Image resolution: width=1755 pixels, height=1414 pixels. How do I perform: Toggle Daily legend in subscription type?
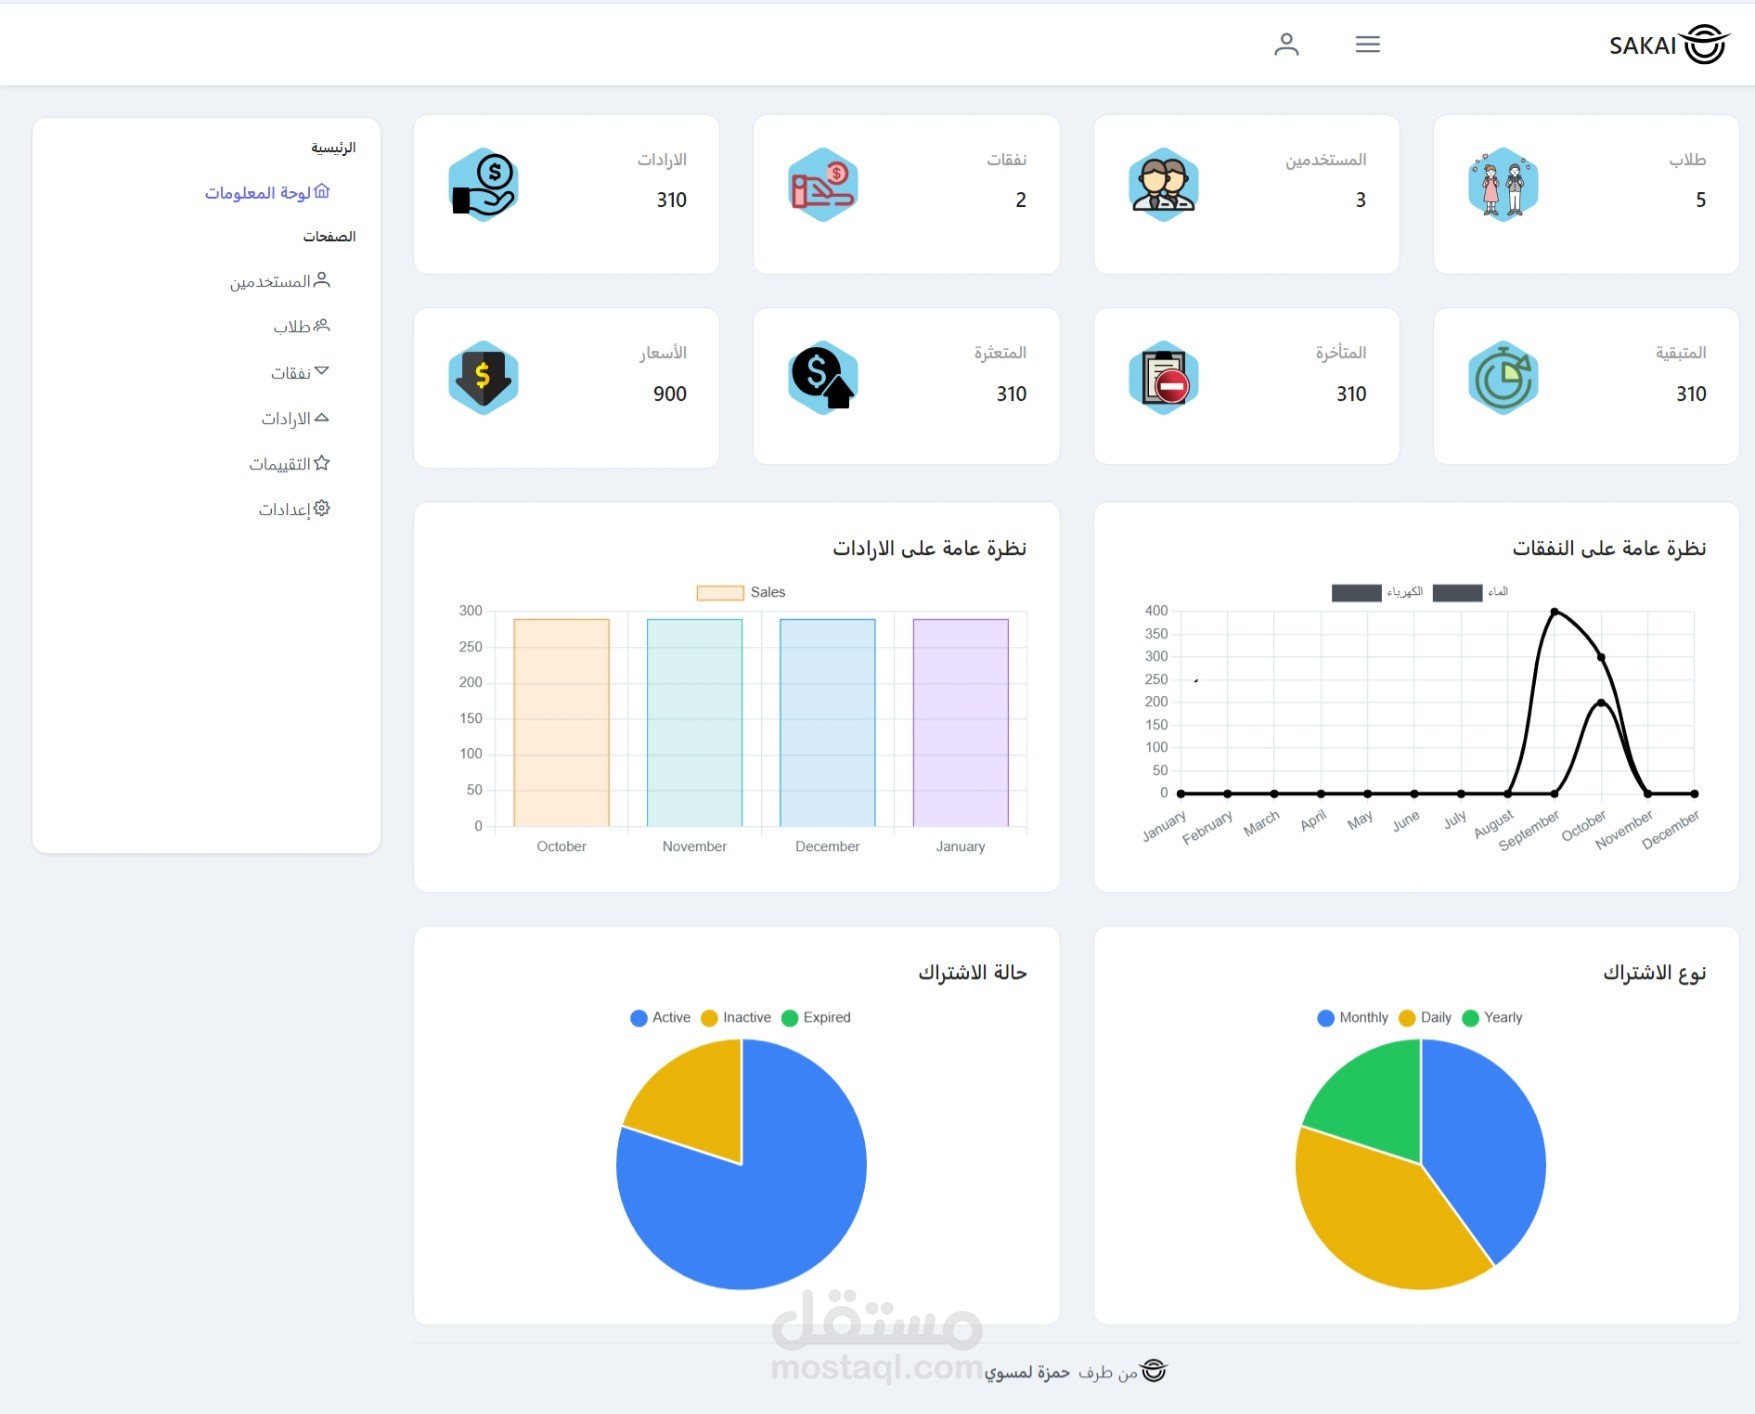pyautogui.click(x=1425, y=1017)
